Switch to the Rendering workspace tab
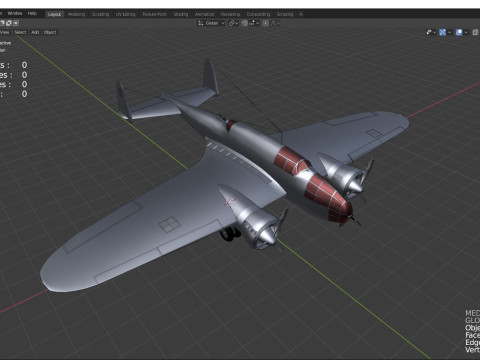The image size is (480, 360). (x=230, y=14)
